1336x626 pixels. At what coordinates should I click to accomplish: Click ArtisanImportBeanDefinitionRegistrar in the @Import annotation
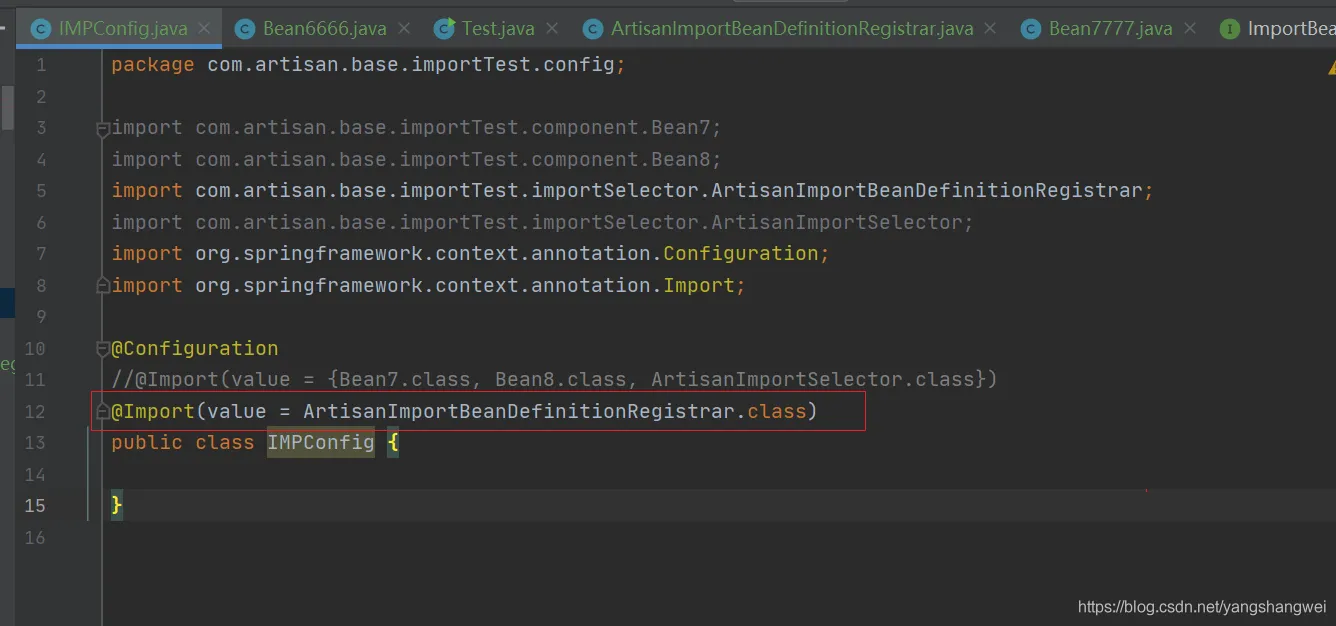(519, 412)
